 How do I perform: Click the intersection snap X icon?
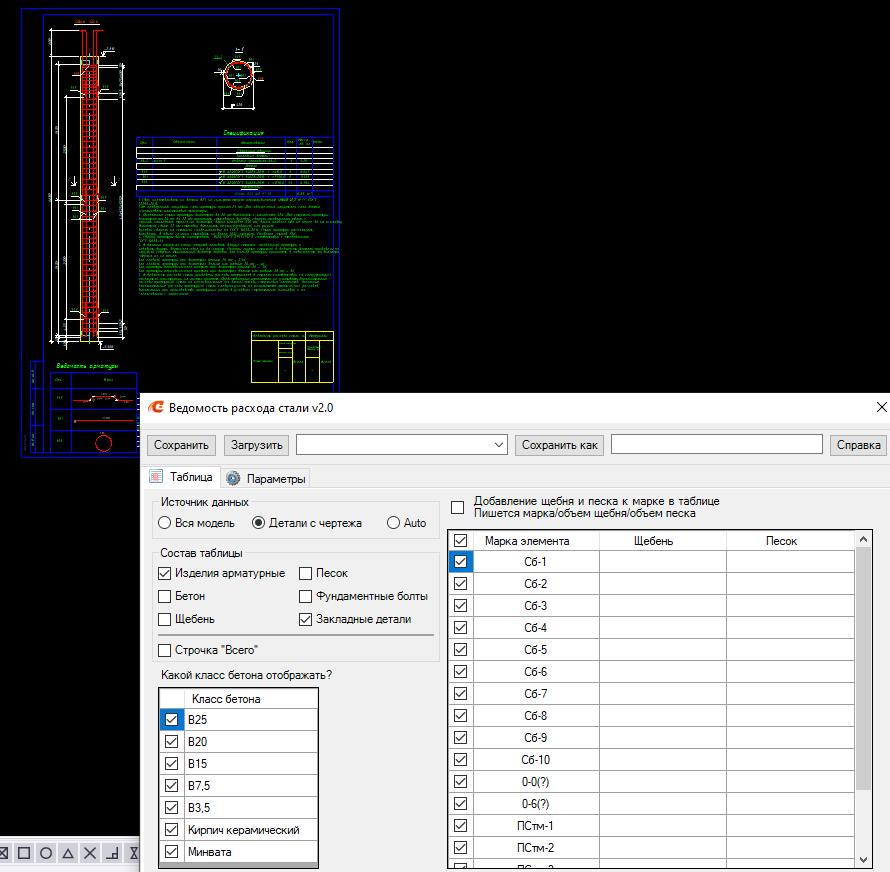[90, 853]
